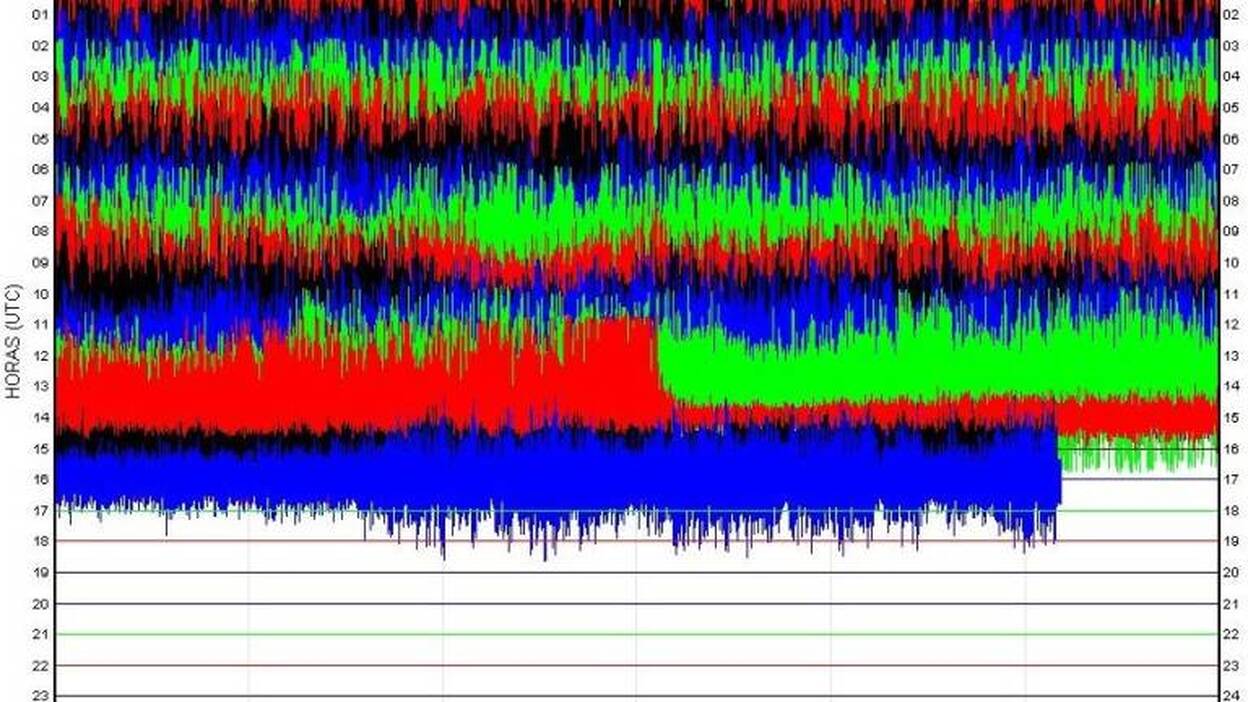Click the 13 label on the right axis

click(1231, 356)
